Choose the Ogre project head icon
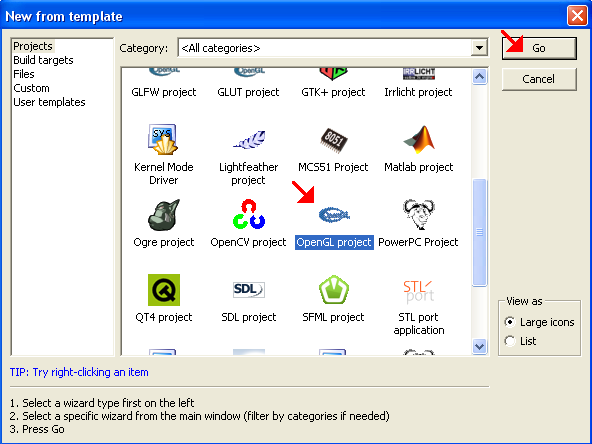 click(x=164, y=214)
